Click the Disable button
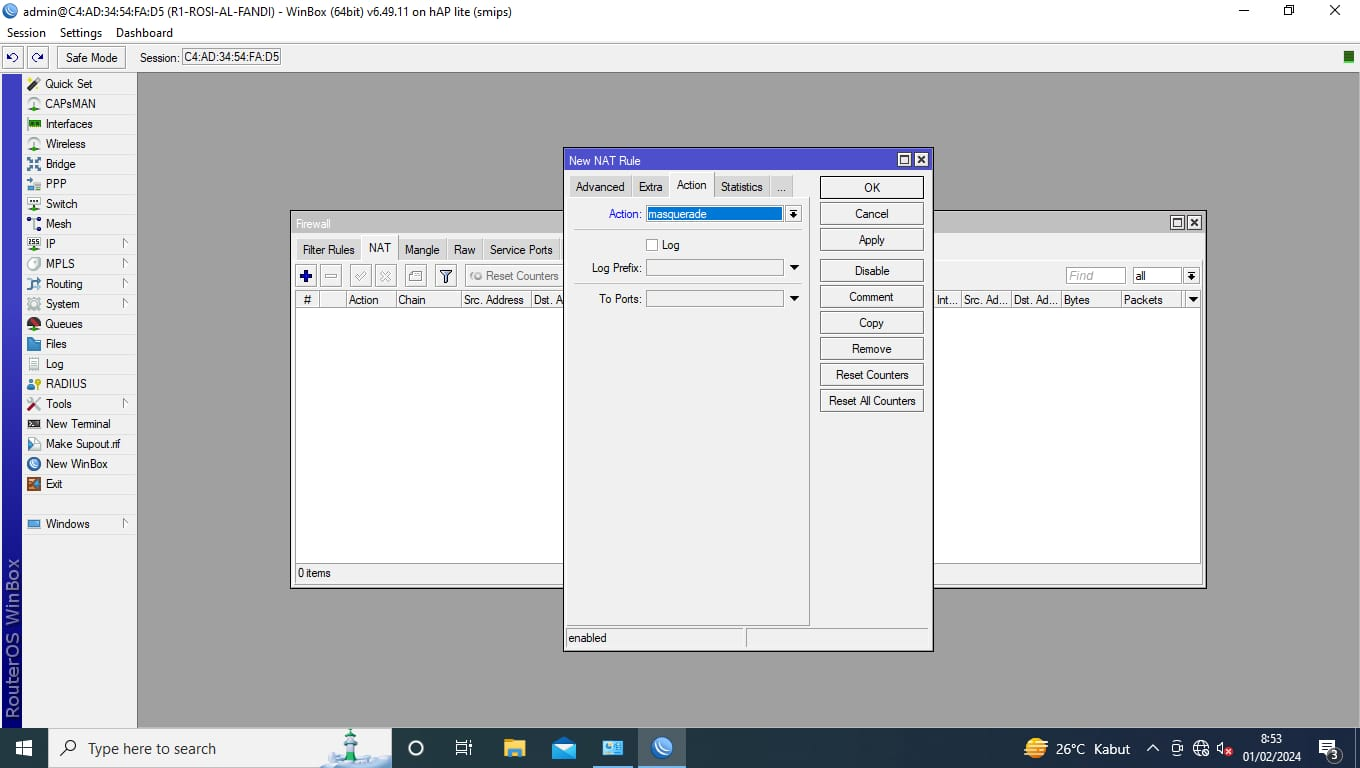Screen dimensions: 1360x768 point(872,271)
